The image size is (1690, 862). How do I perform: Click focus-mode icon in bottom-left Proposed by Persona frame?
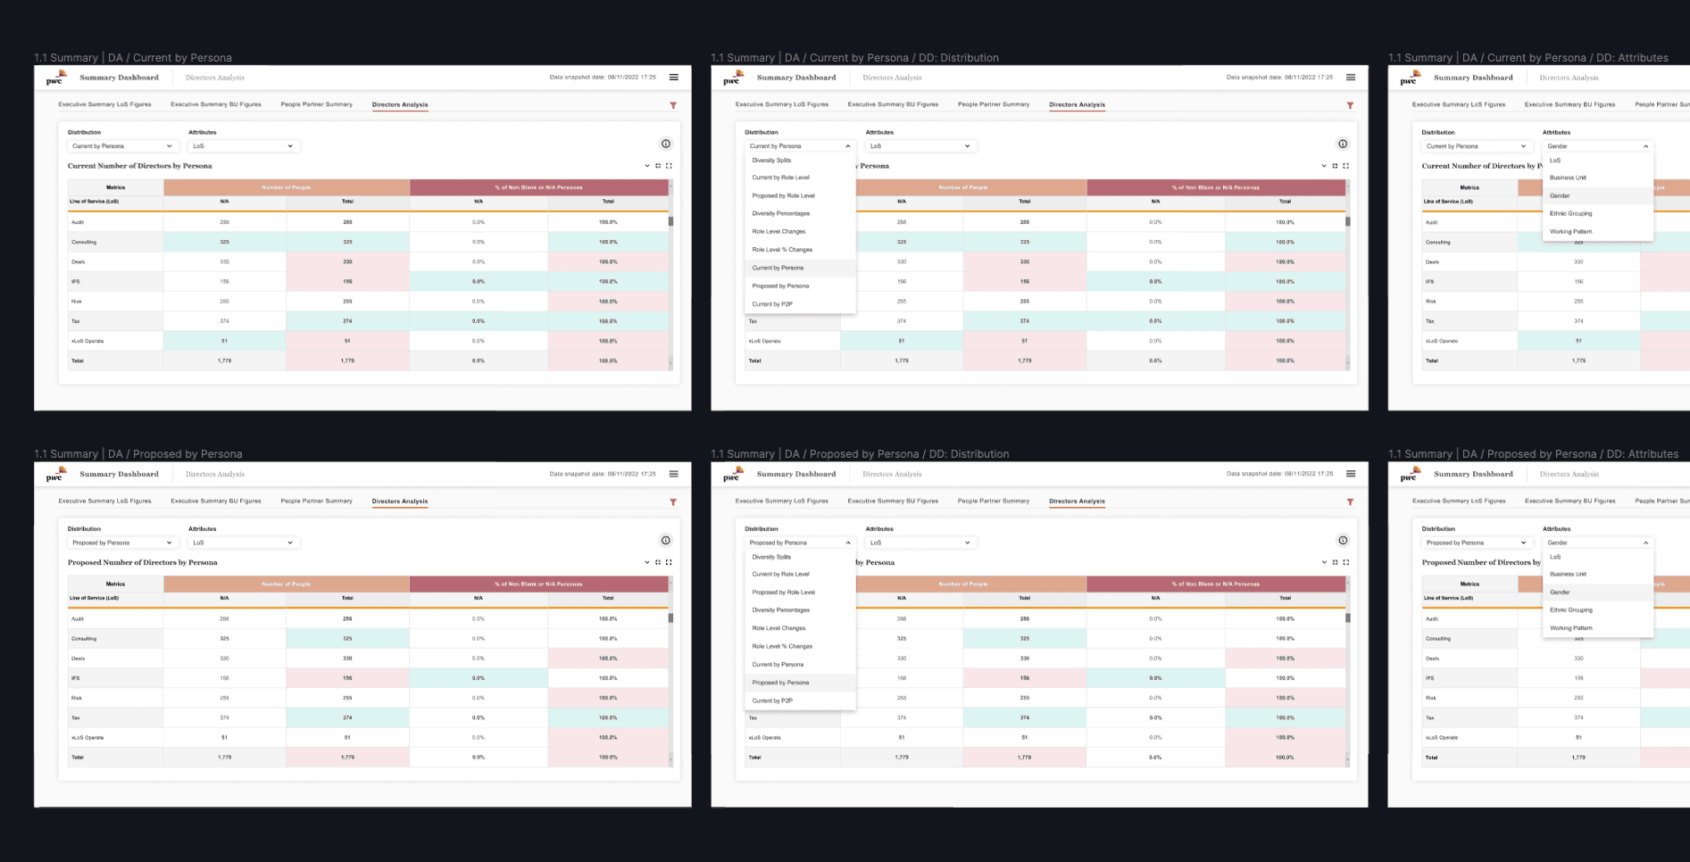pos(658,563)
